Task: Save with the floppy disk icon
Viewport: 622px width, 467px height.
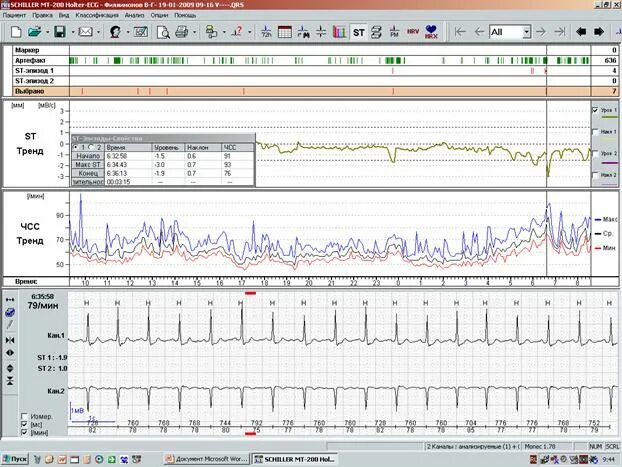Action: pyautogui.click(x=60, y=32)
